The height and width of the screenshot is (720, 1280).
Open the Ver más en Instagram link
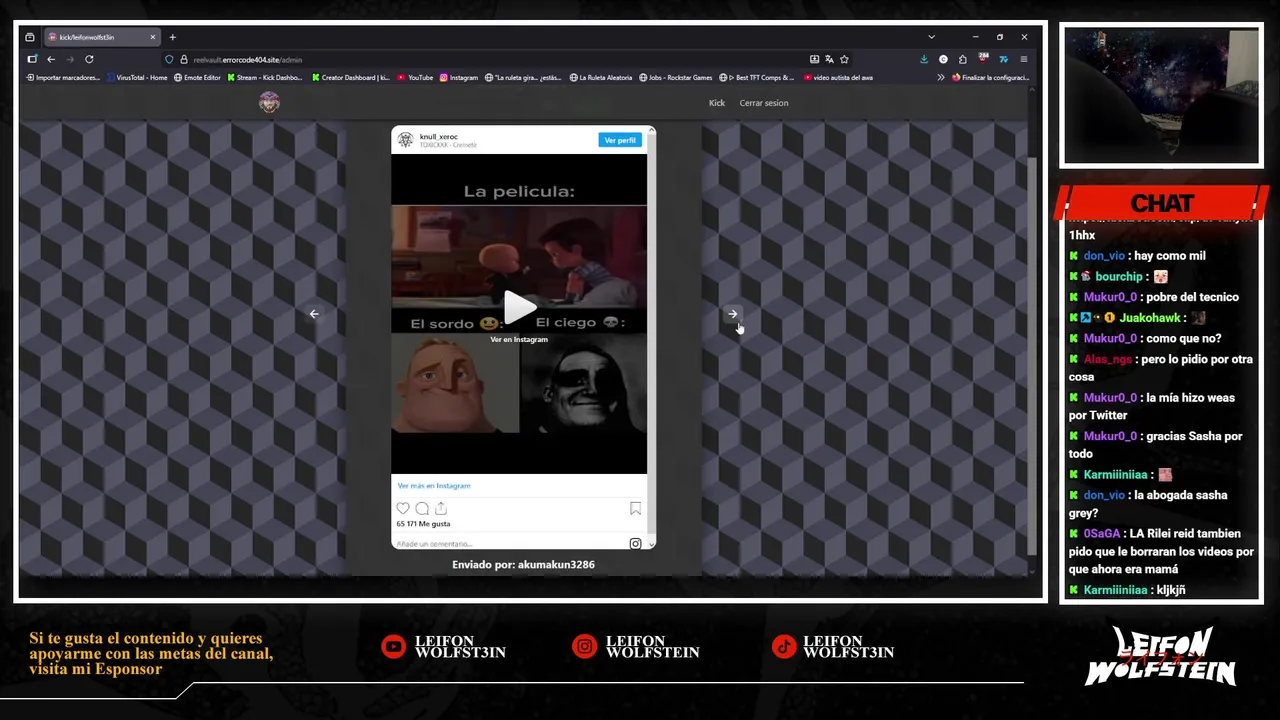click(433, 486)
